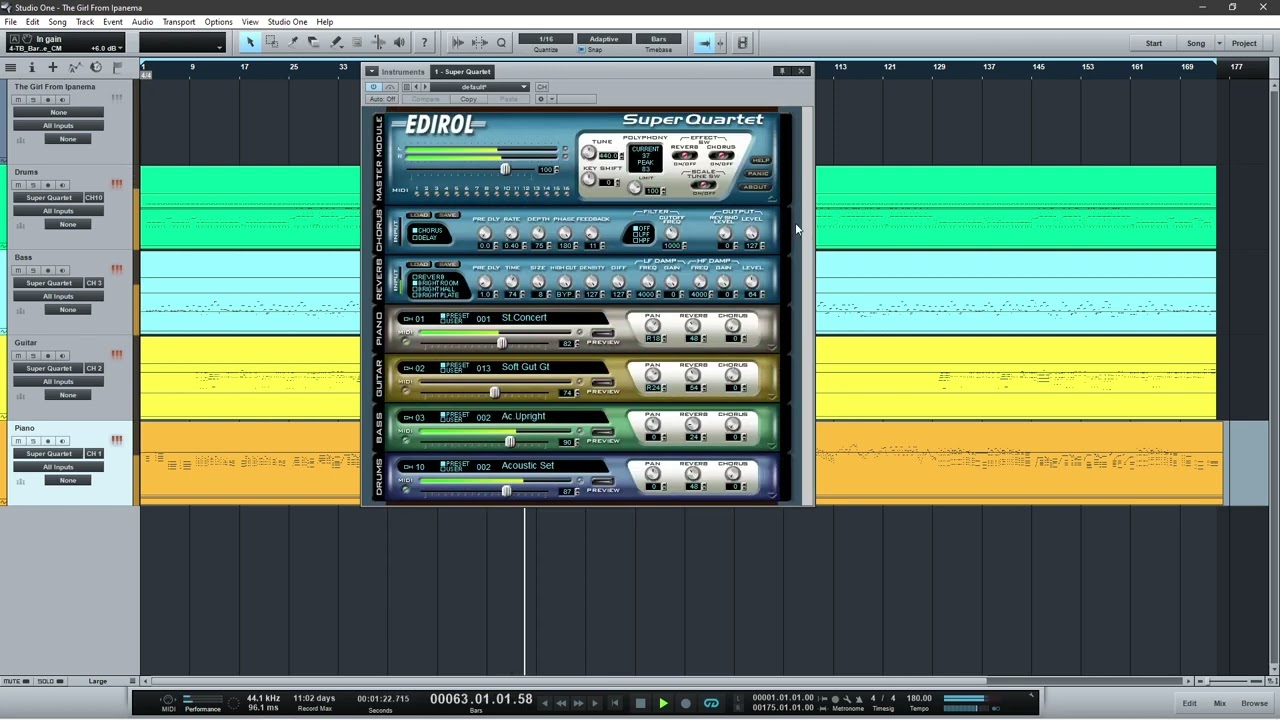Image resolution: width=1280 pixels, height=720 pixels.
Task: Select the Mute tool
Action: (357, 43)
